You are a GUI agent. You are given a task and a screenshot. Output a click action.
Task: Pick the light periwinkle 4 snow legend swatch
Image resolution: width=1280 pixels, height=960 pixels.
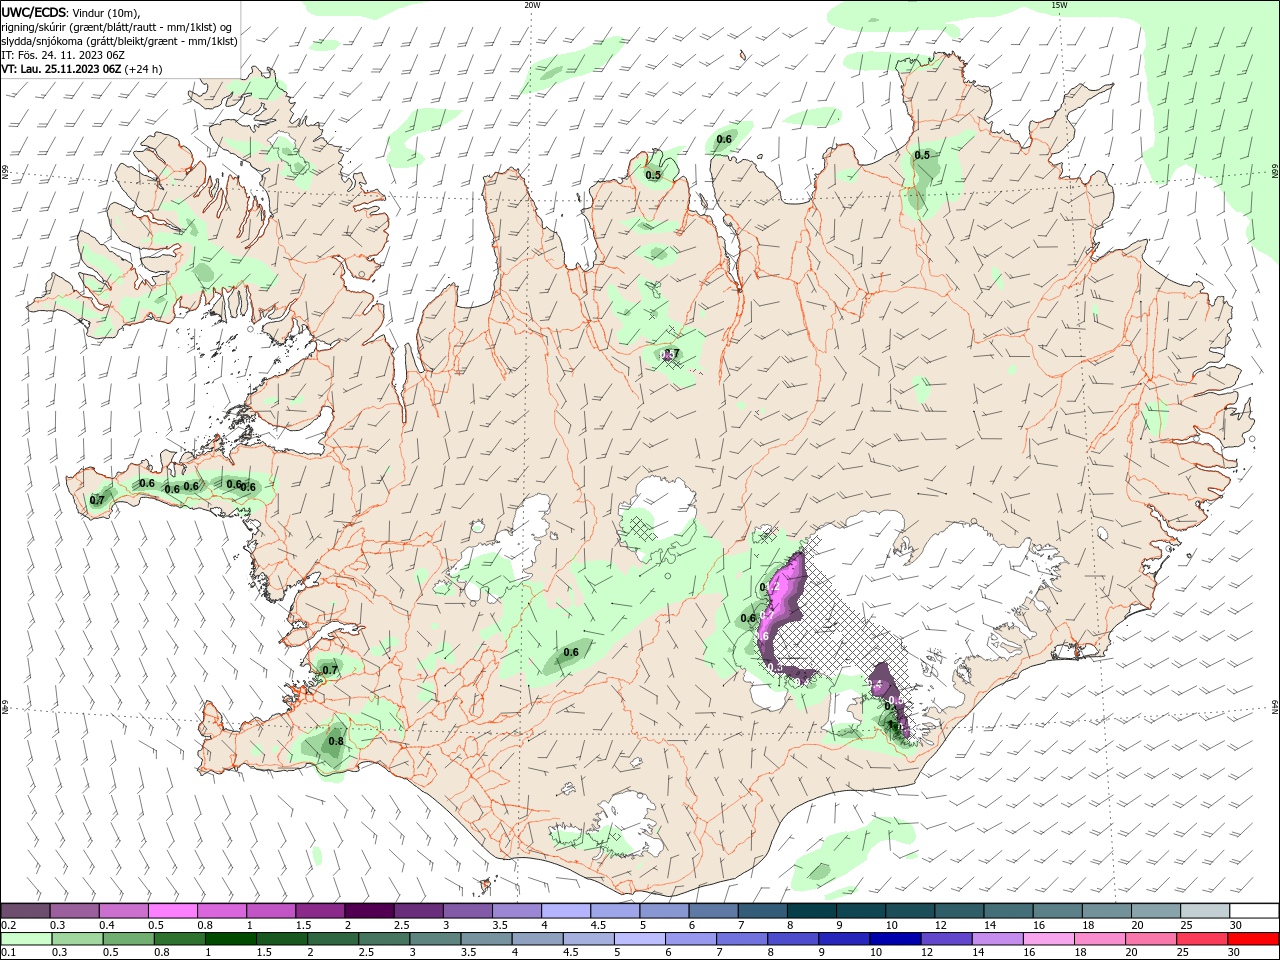(x=566, y=911)
